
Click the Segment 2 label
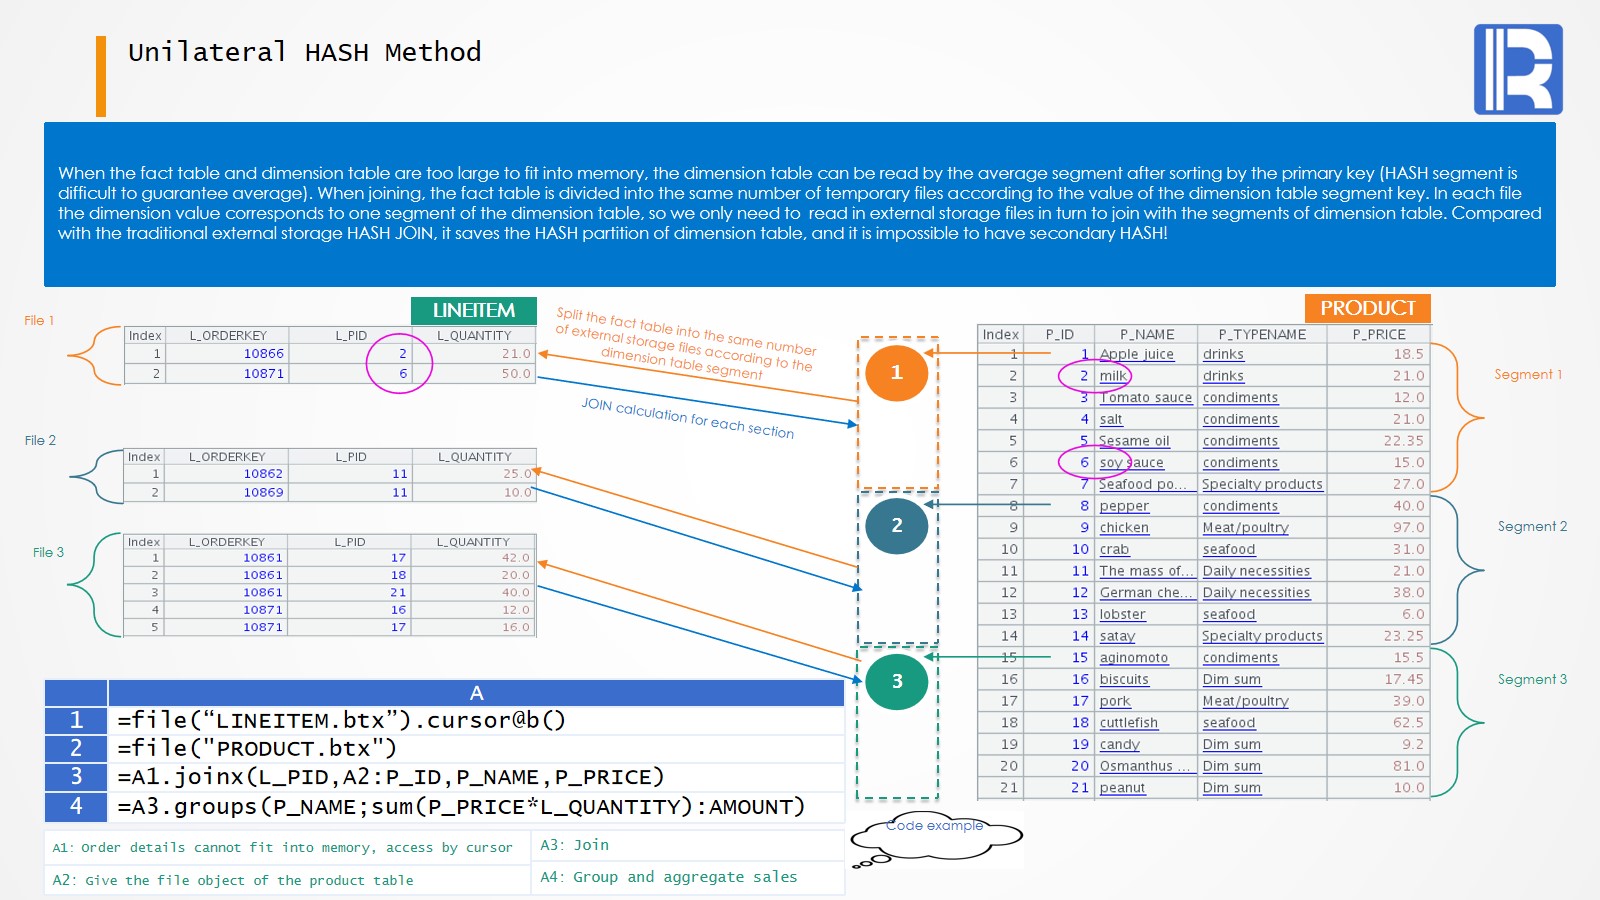coord(1532,527)
